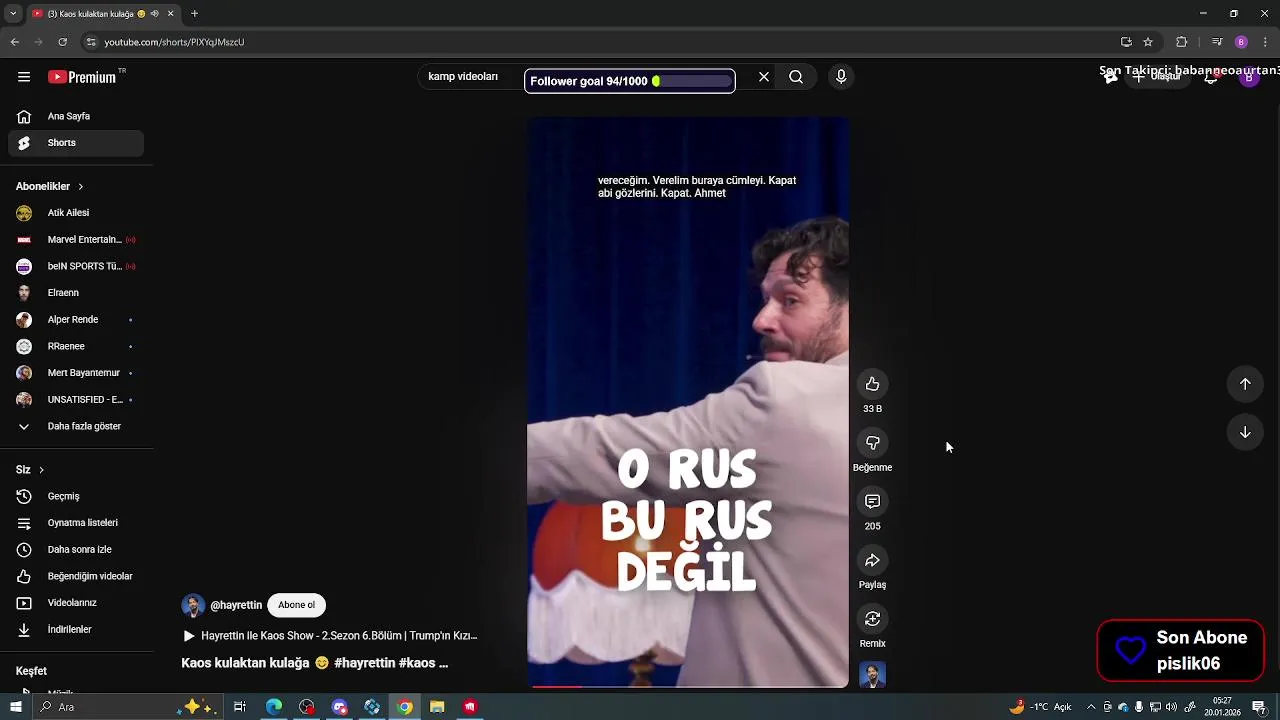This screenshot has width=1280, height=720.
Task: Expand Abonelikler section chevron
Action: [x=80, y=187]
